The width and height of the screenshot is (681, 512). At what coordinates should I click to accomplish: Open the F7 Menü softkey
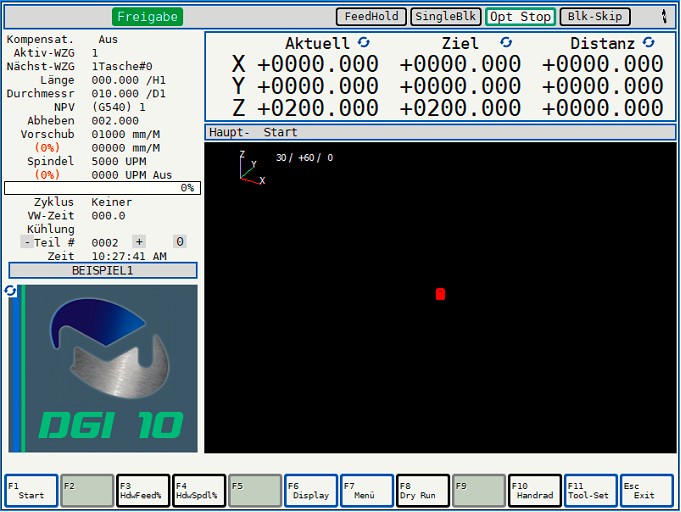(x=367, y=491)
